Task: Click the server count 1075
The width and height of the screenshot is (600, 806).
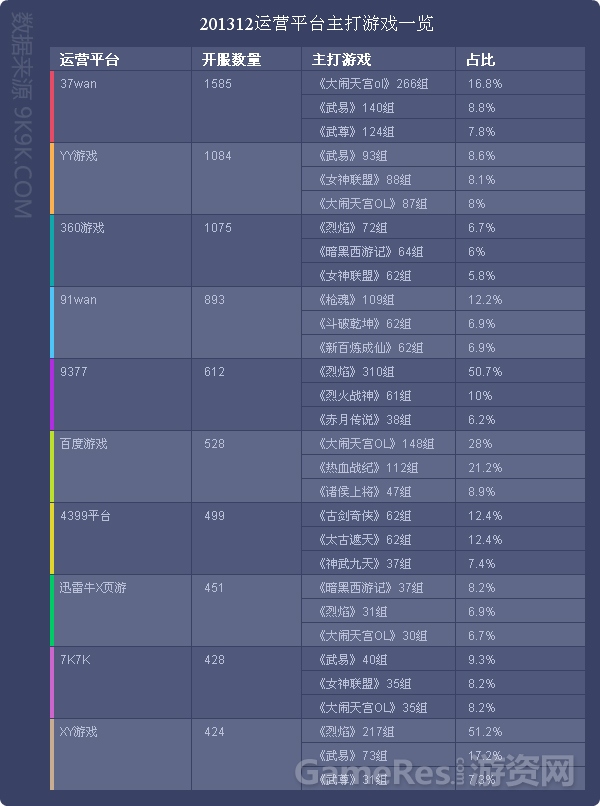Action: [x=217, y=228]
